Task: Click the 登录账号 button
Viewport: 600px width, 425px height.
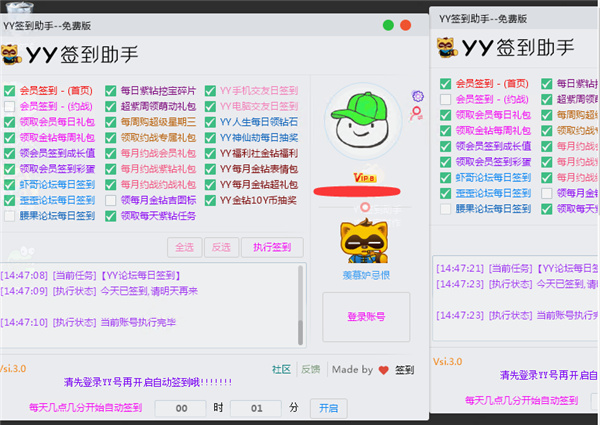Action: click(366, 317)
